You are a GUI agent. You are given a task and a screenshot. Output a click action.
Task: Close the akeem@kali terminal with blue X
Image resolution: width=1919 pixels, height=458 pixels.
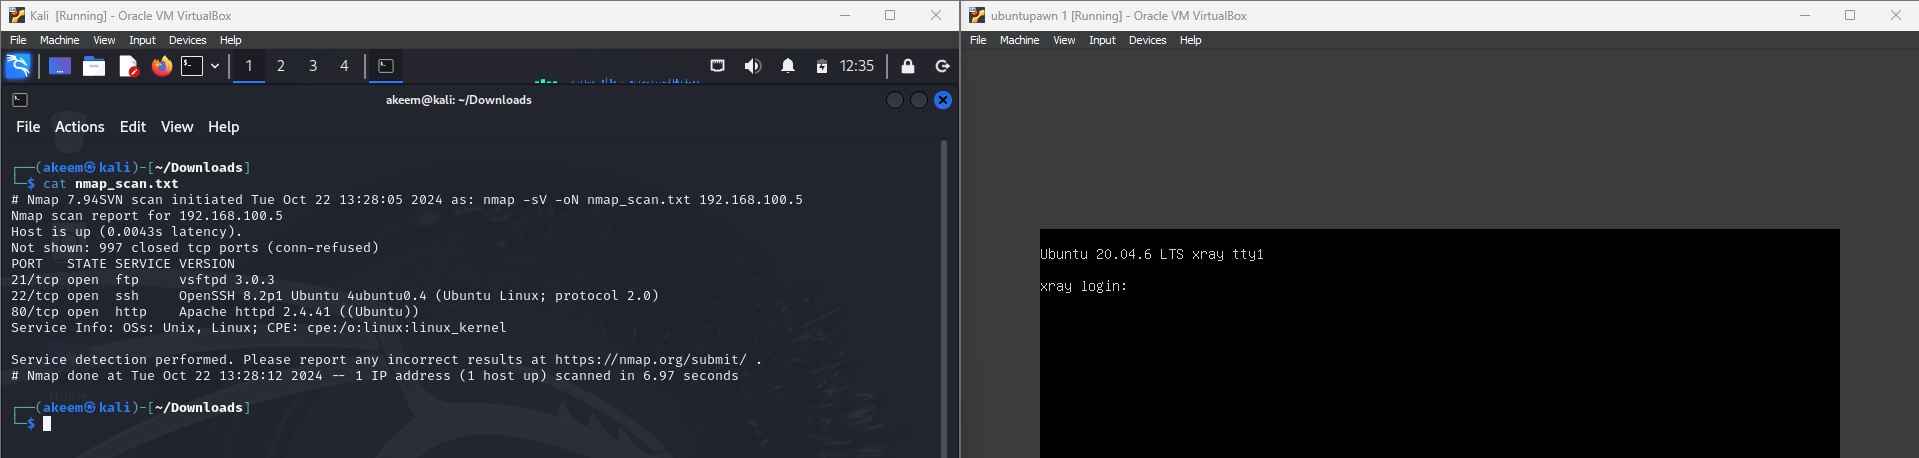point(943,100)
